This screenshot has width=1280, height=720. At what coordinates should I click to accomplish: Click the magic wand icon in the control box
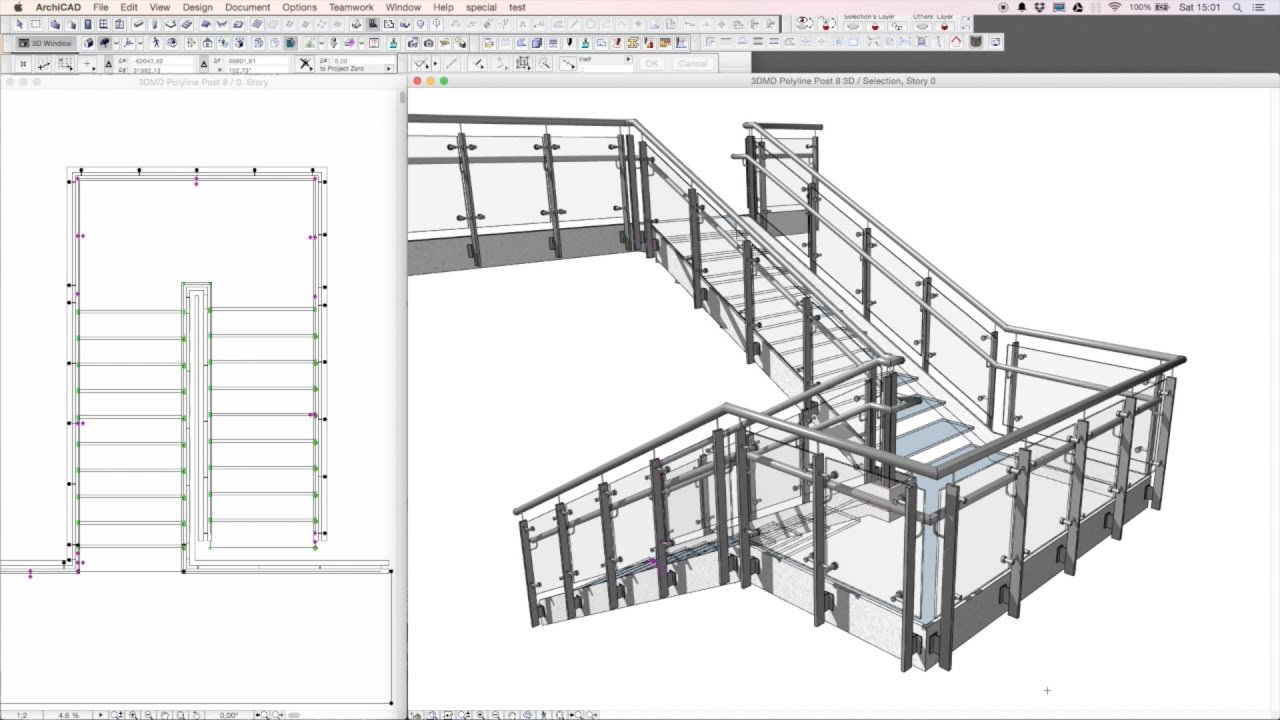pos(544,63)
